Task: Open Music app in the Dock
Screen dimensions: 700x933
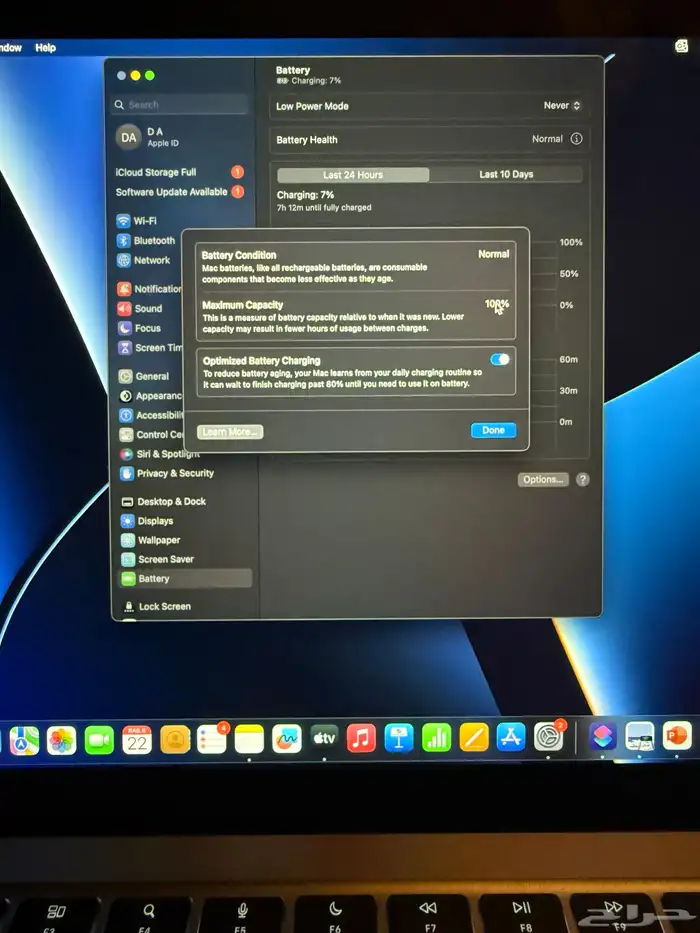Action: pos(361,738)
